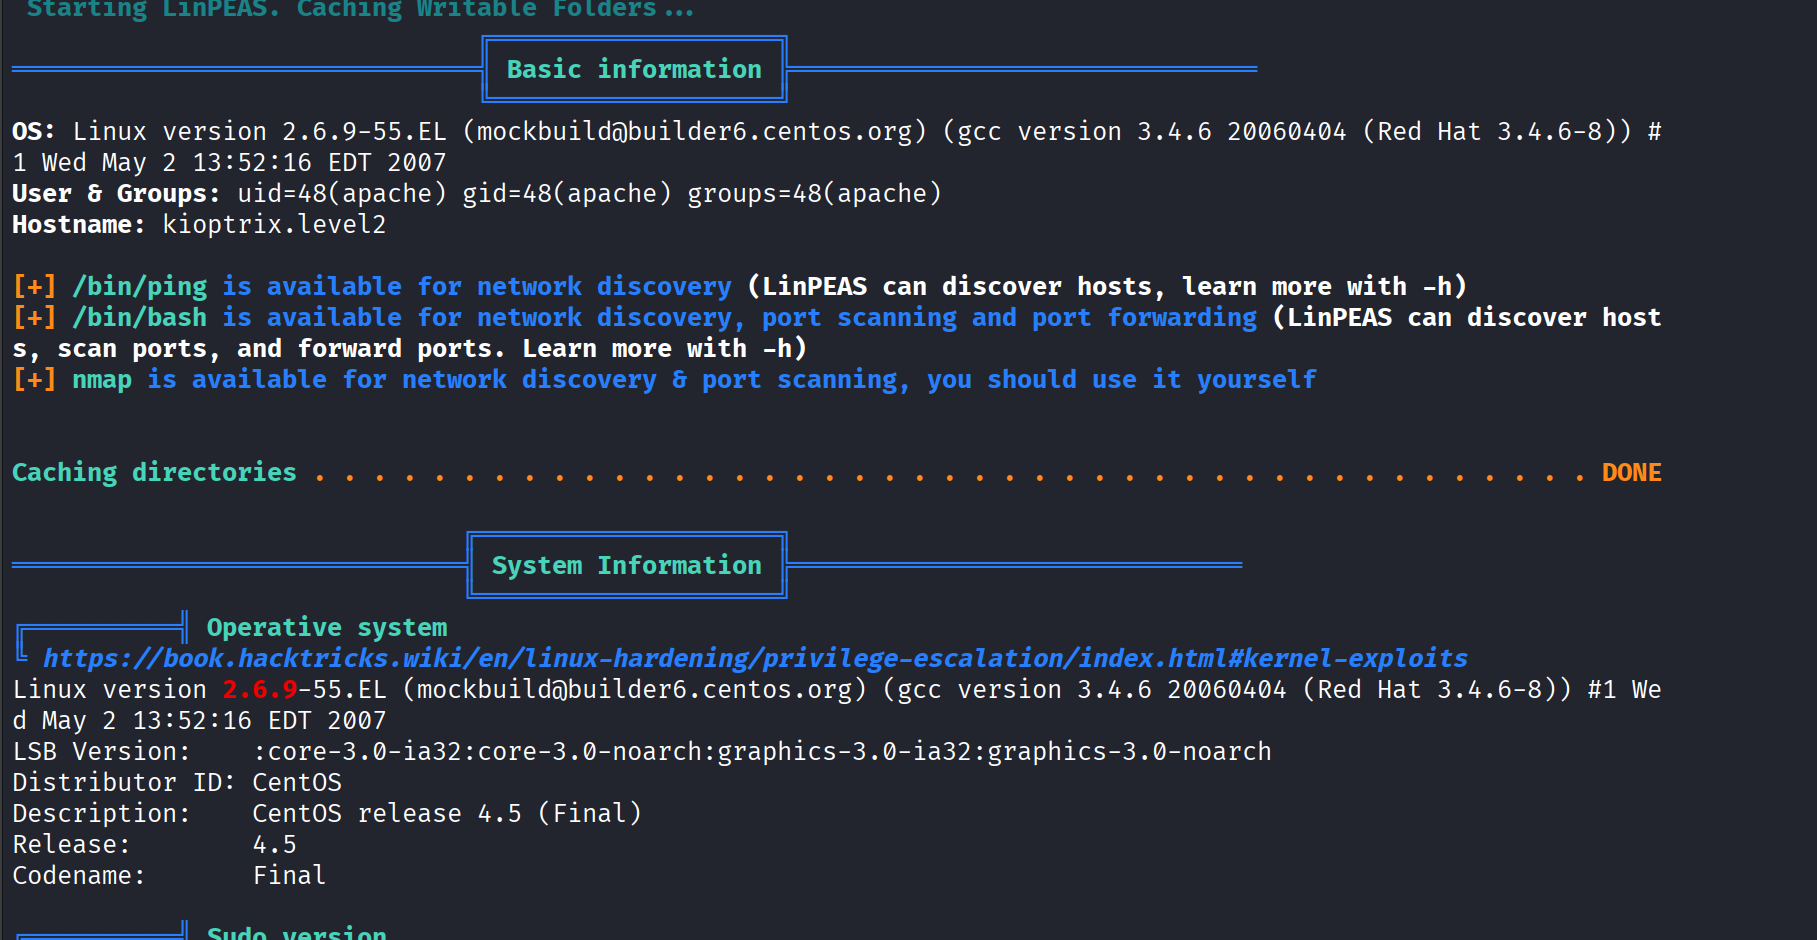Select the orange DONE status text

(1631, 472)
